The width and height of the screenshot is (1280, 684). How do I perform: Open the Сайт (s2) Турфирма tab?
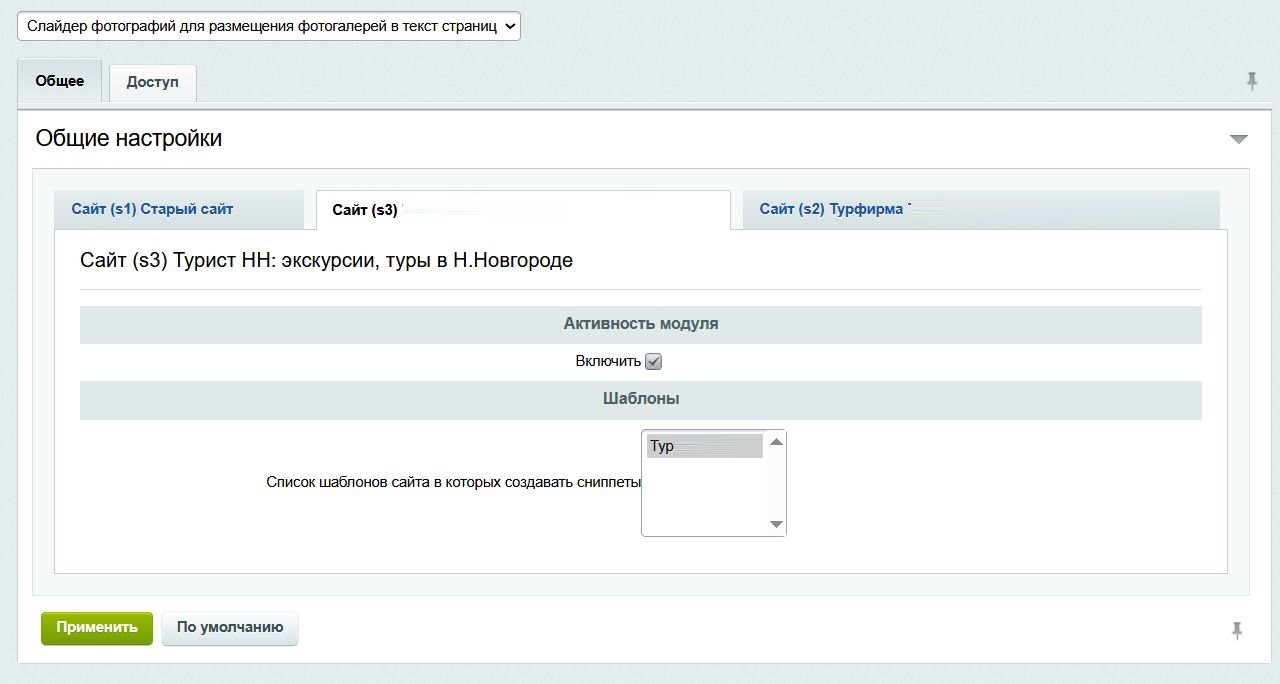pyautogui.click(x=831, y=209)
